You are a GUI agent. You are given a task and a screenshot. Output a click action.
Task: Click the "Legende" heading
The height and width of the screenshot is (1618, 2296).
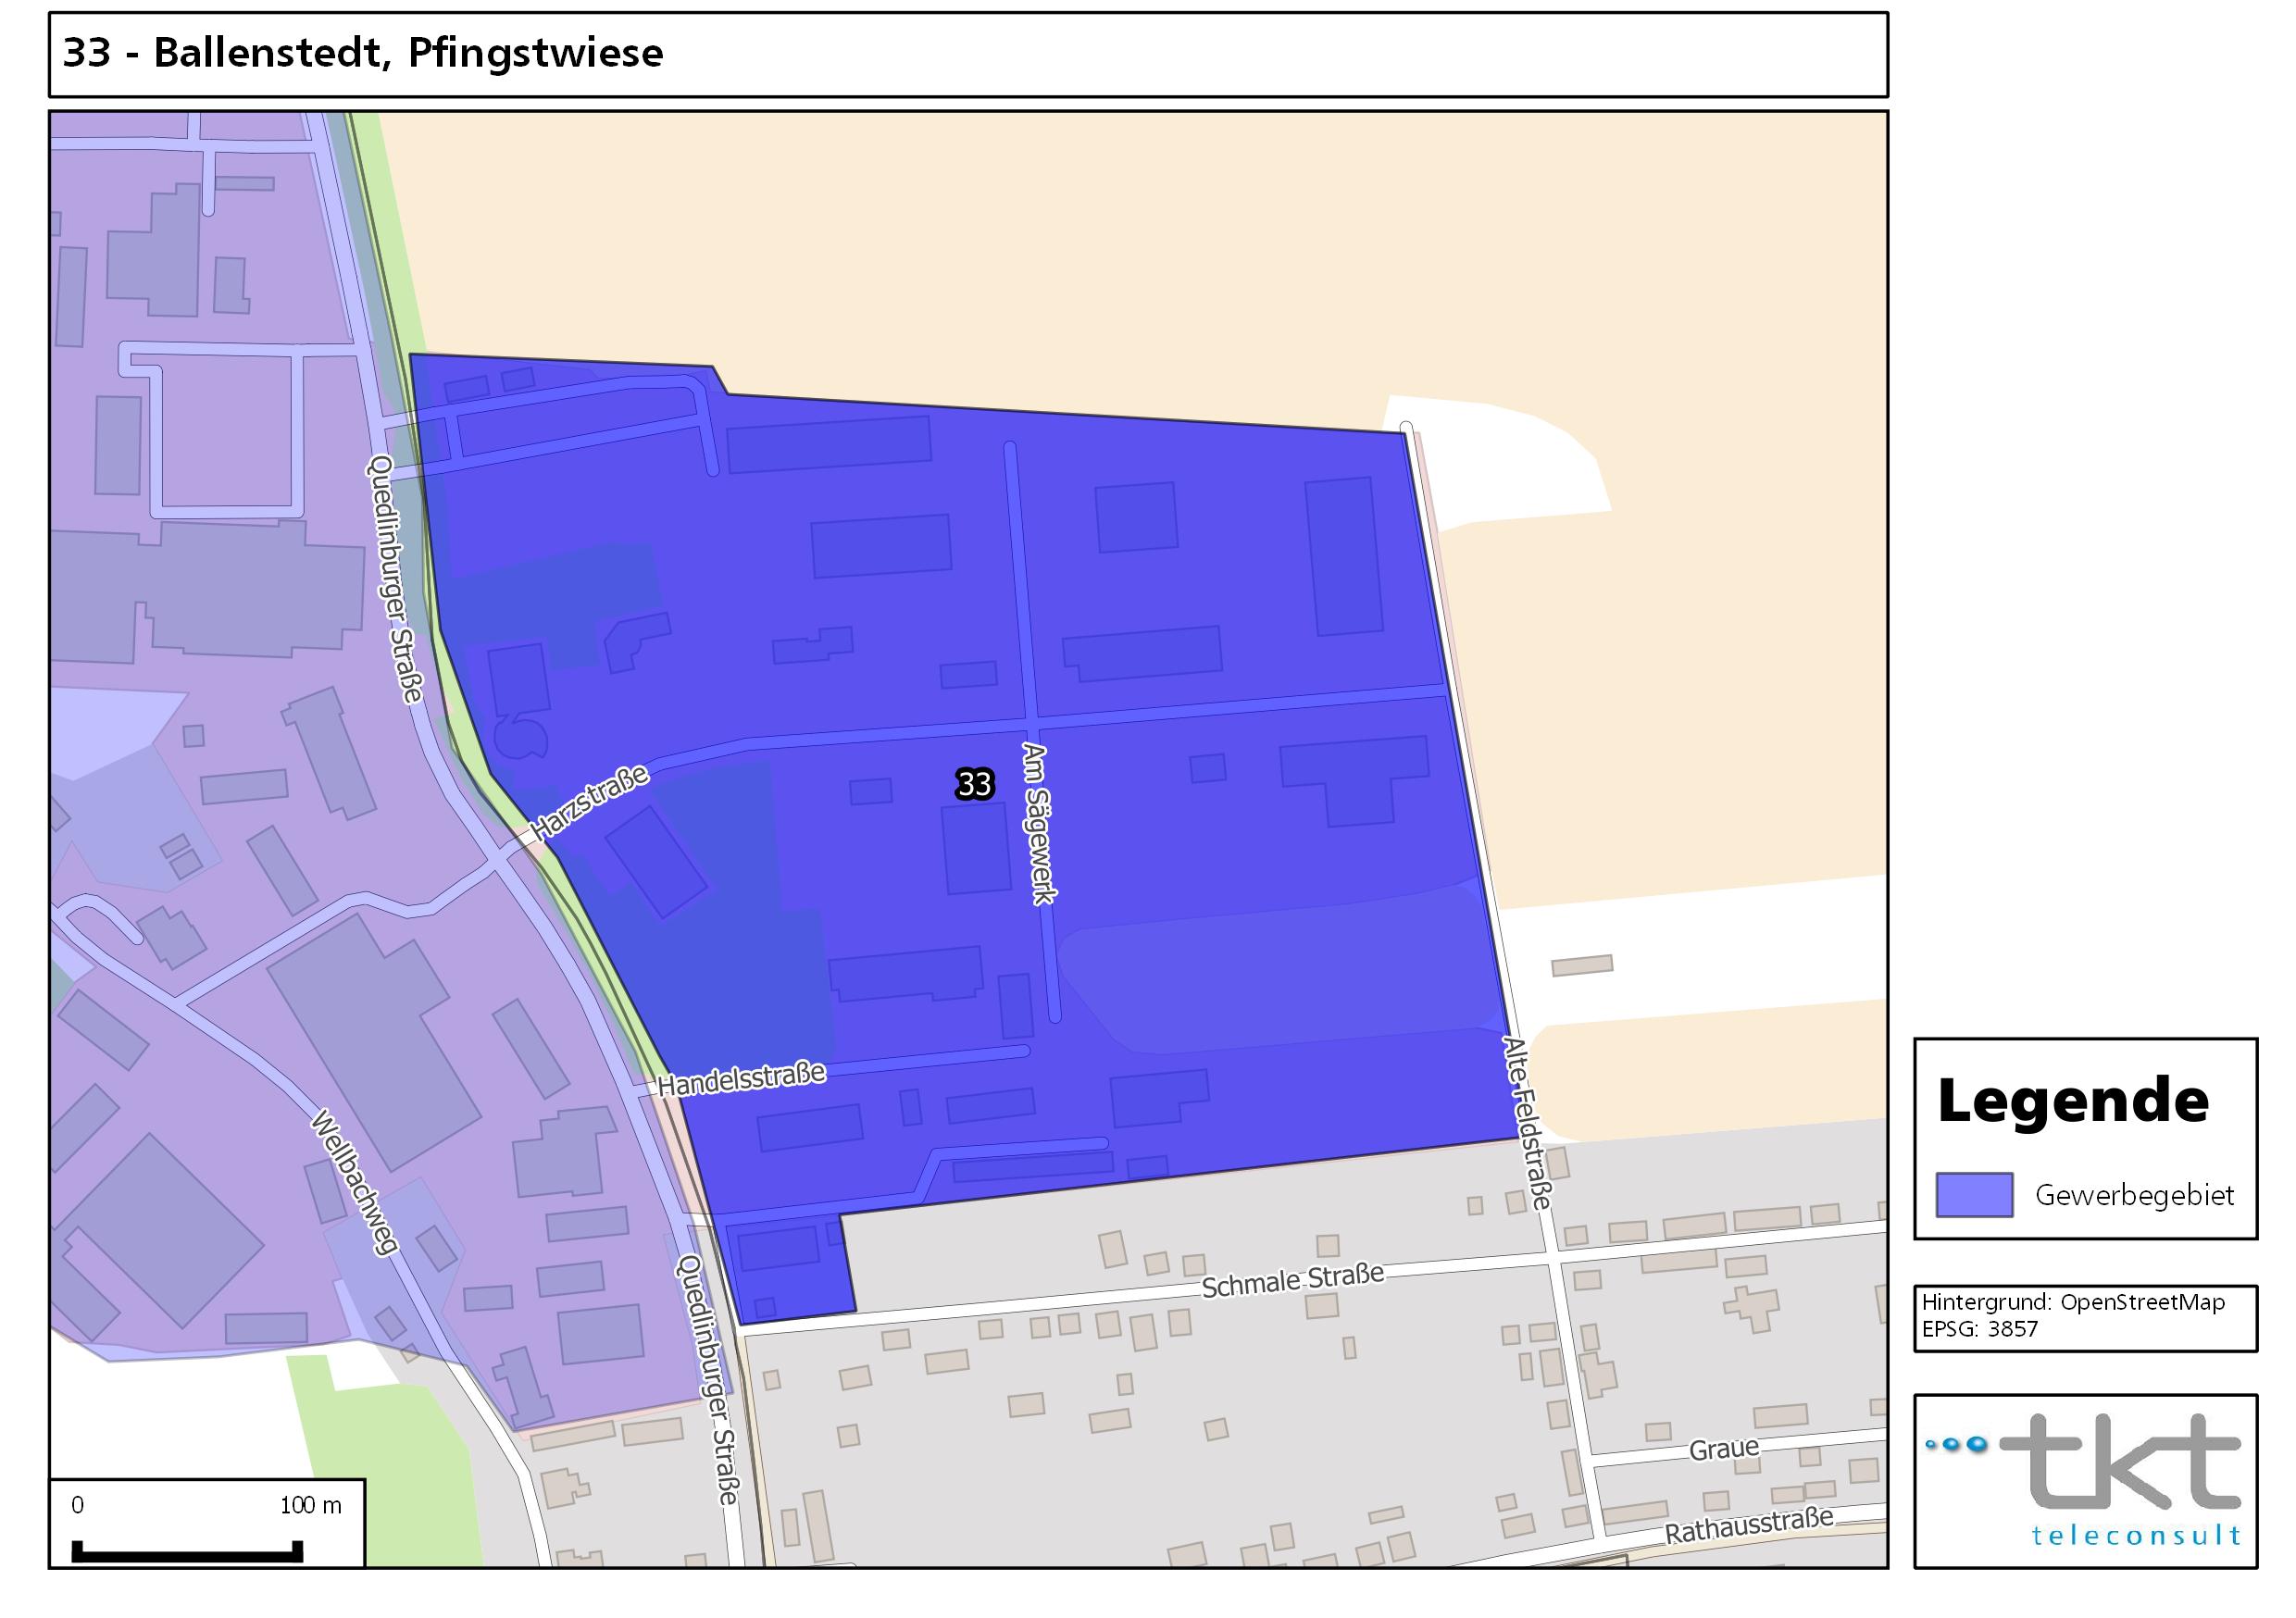pyautogui.click(x=2072, y=1101)
